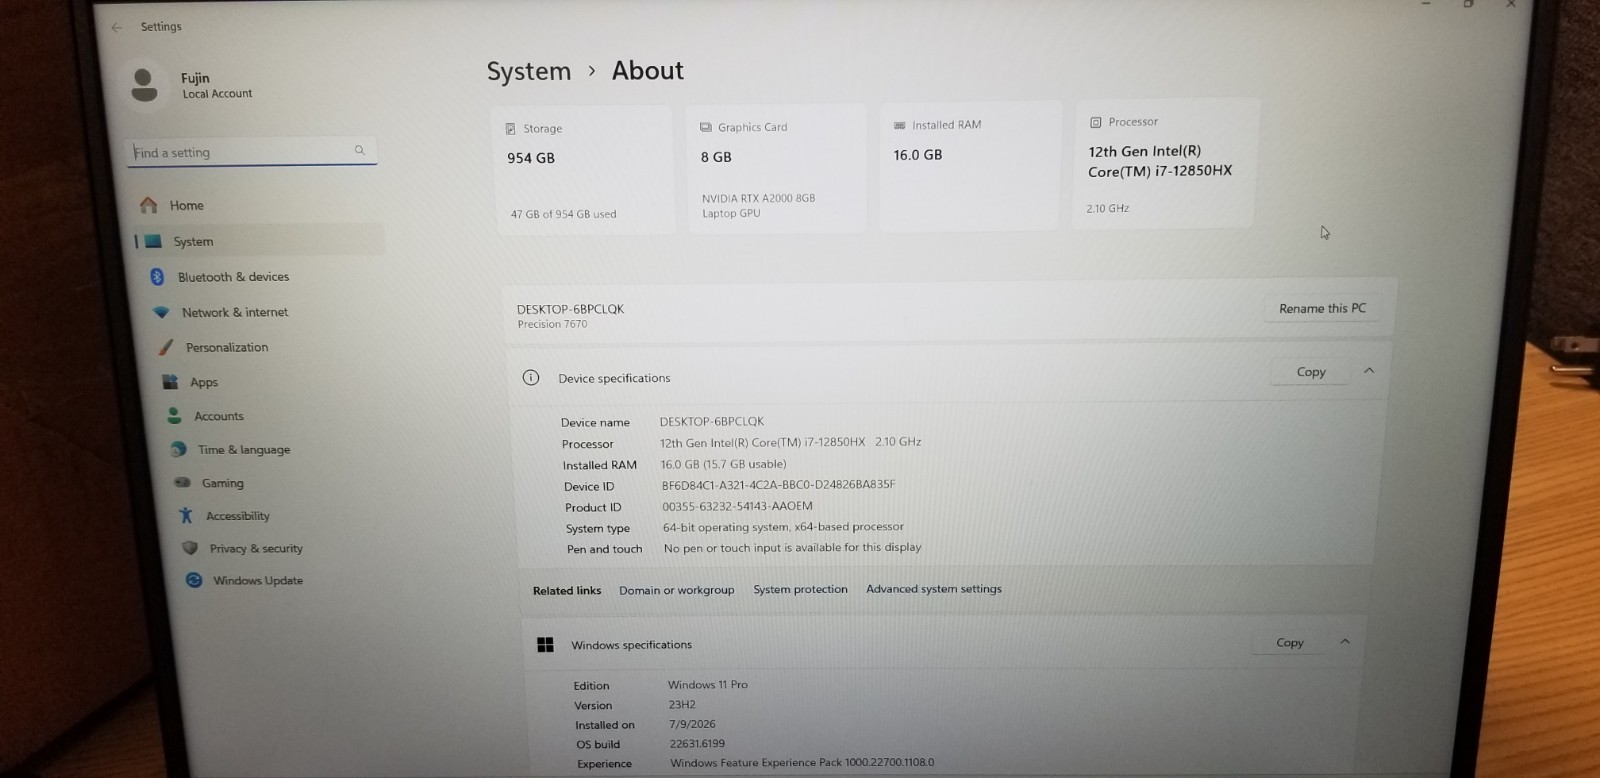Click the Accounts person icon
This screenshot has width=1600, height=778.
(174, 415)
